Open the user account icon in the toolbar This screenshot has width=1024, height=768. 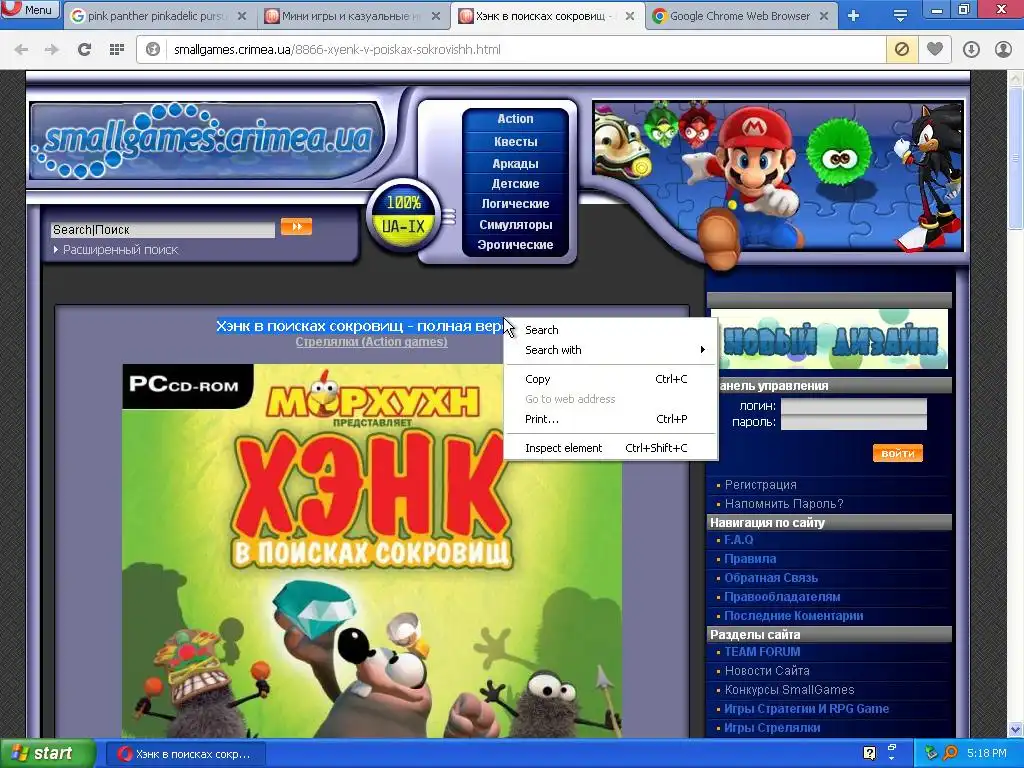click(1003, 49)
